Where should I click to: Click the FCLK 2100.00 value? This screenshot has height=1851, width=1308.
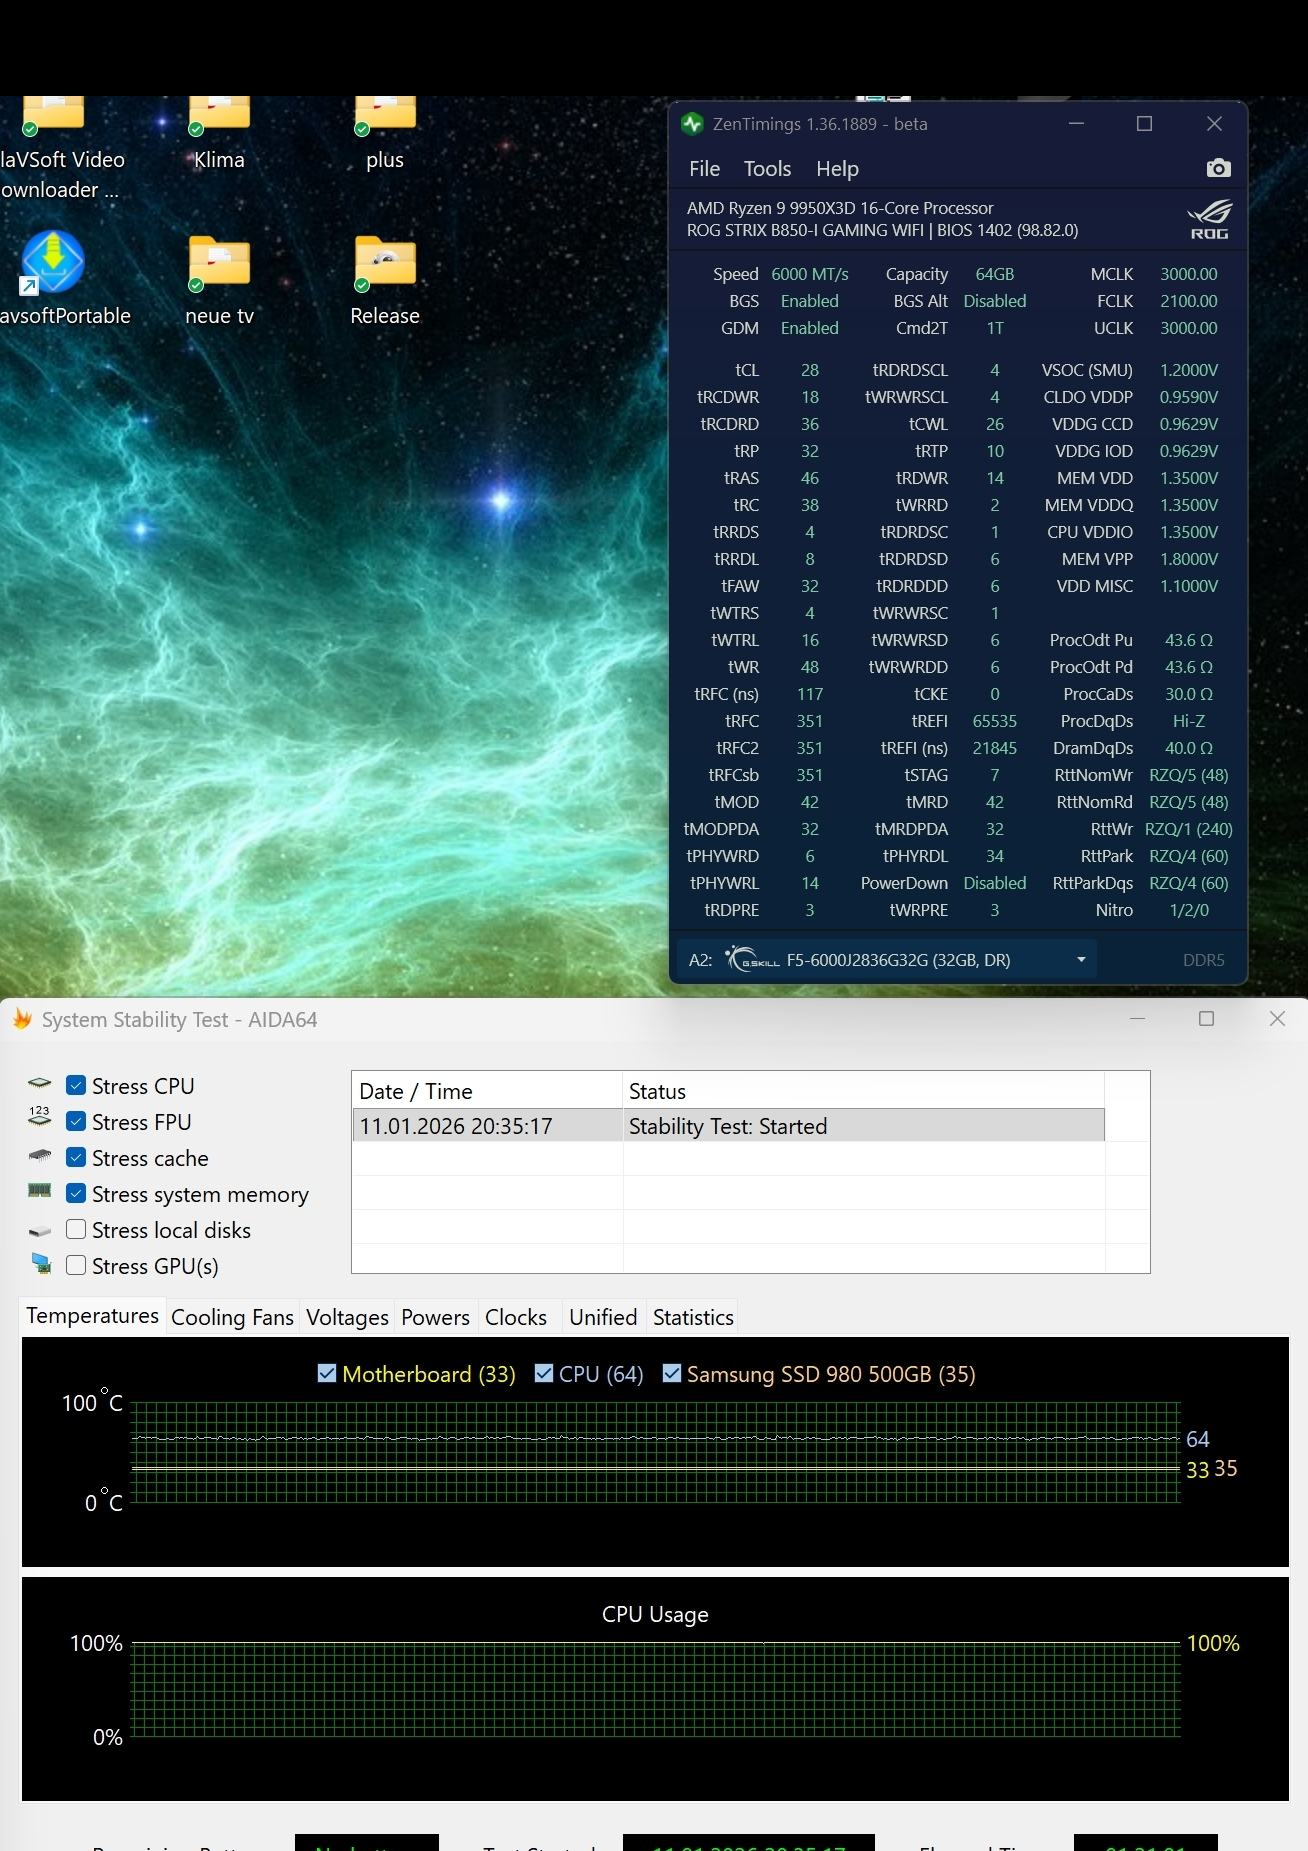[1189, 300]
